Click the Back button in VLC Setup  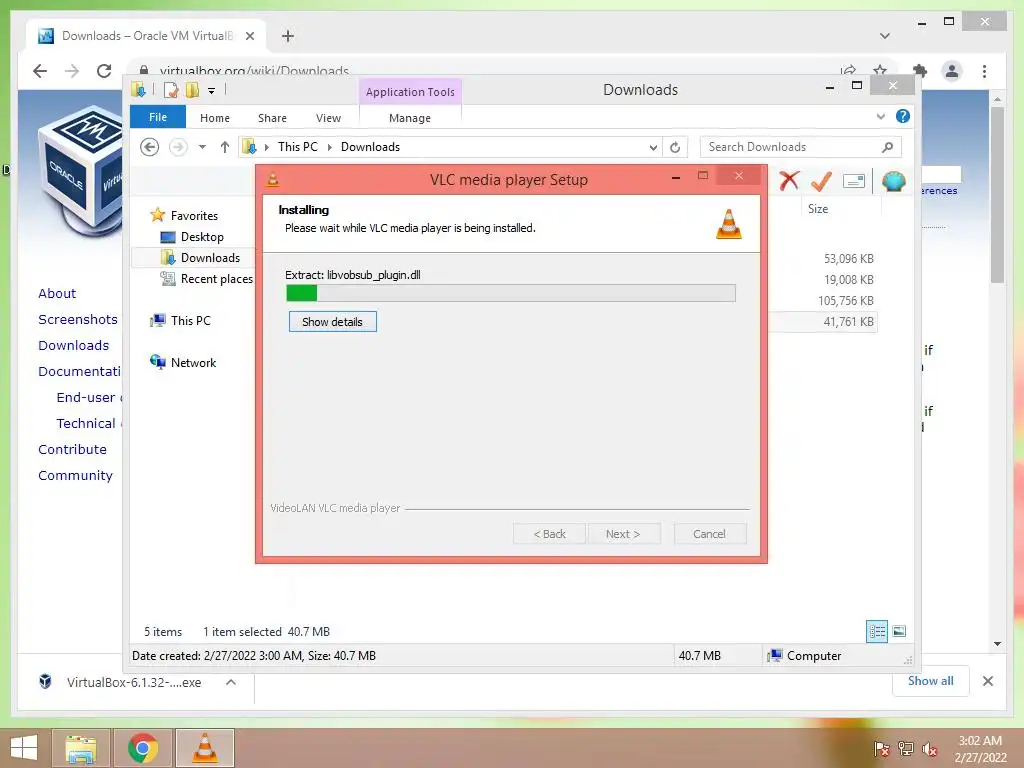pos(549,534)
